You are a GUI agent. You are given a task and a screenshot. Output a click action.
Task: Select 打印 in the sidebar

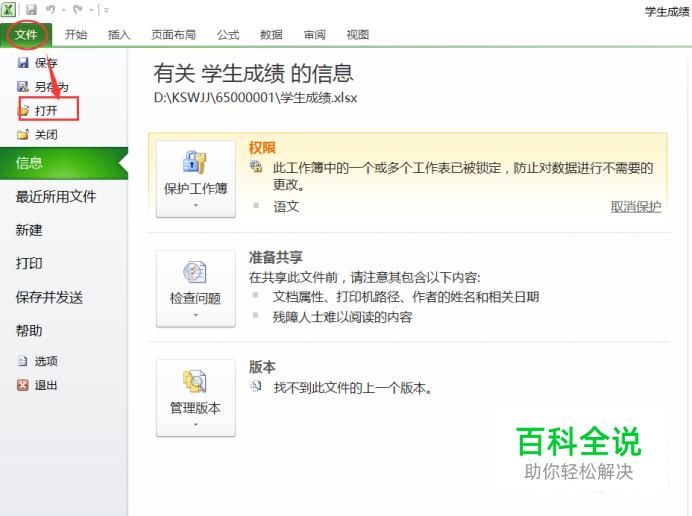[29, 264]
